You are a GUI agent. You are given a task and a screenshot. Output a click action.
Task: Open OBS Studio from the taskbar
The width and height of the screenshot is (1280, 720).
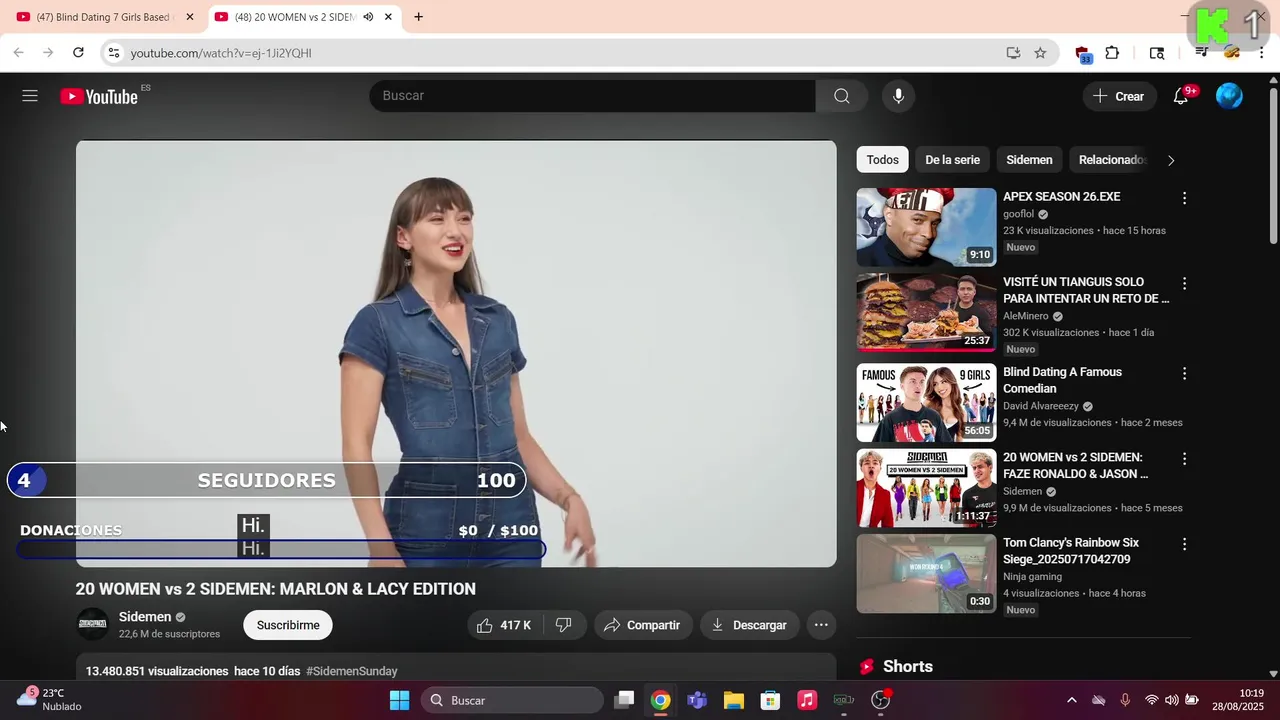[x=880, y=700]
